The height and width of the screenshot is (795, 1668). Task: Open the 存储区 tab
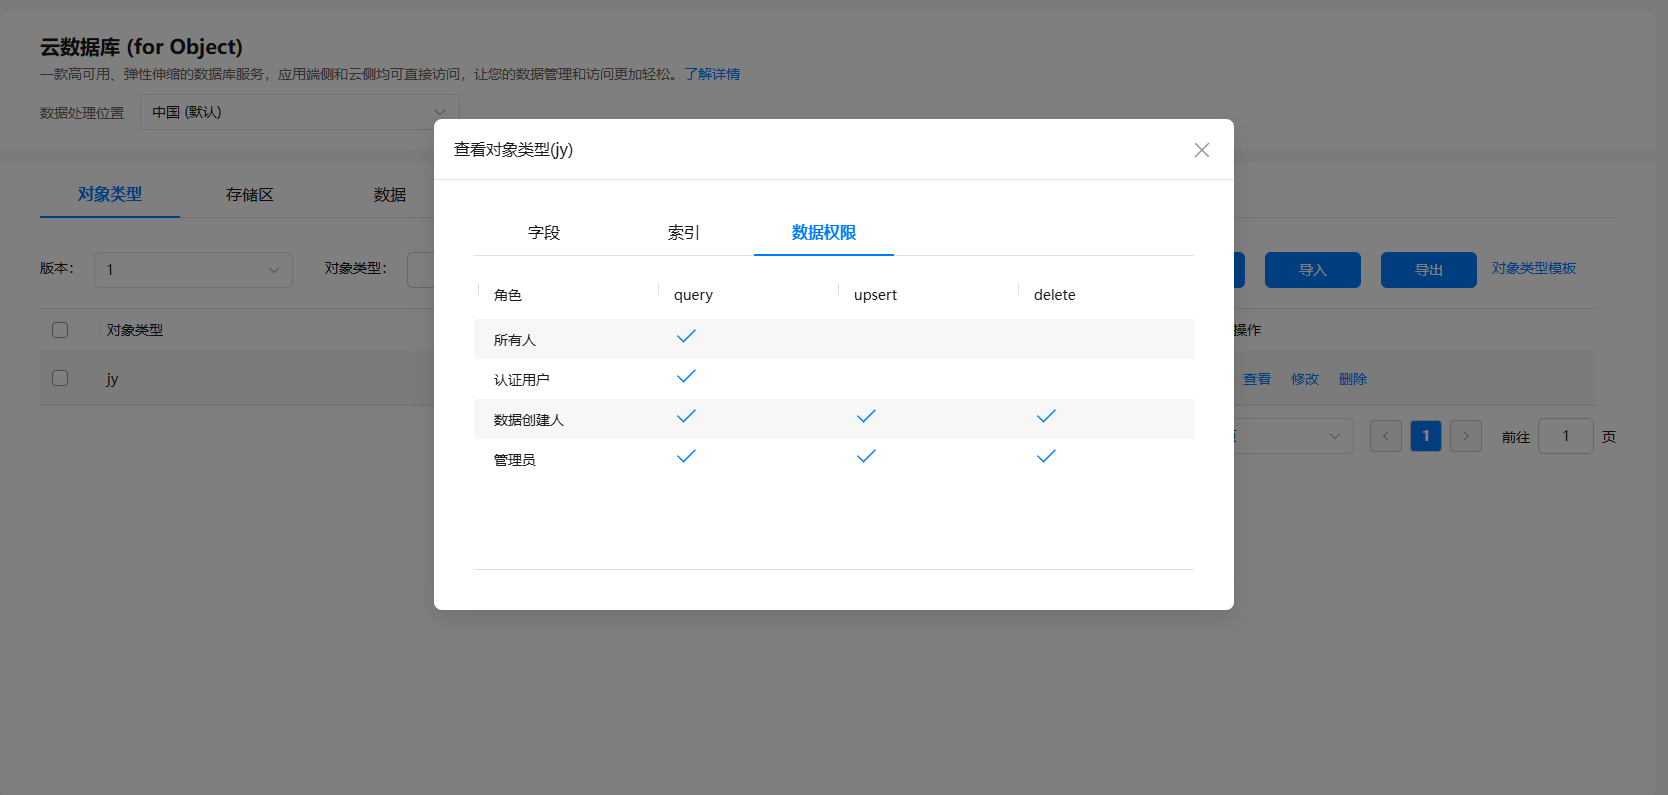[250, 195]
